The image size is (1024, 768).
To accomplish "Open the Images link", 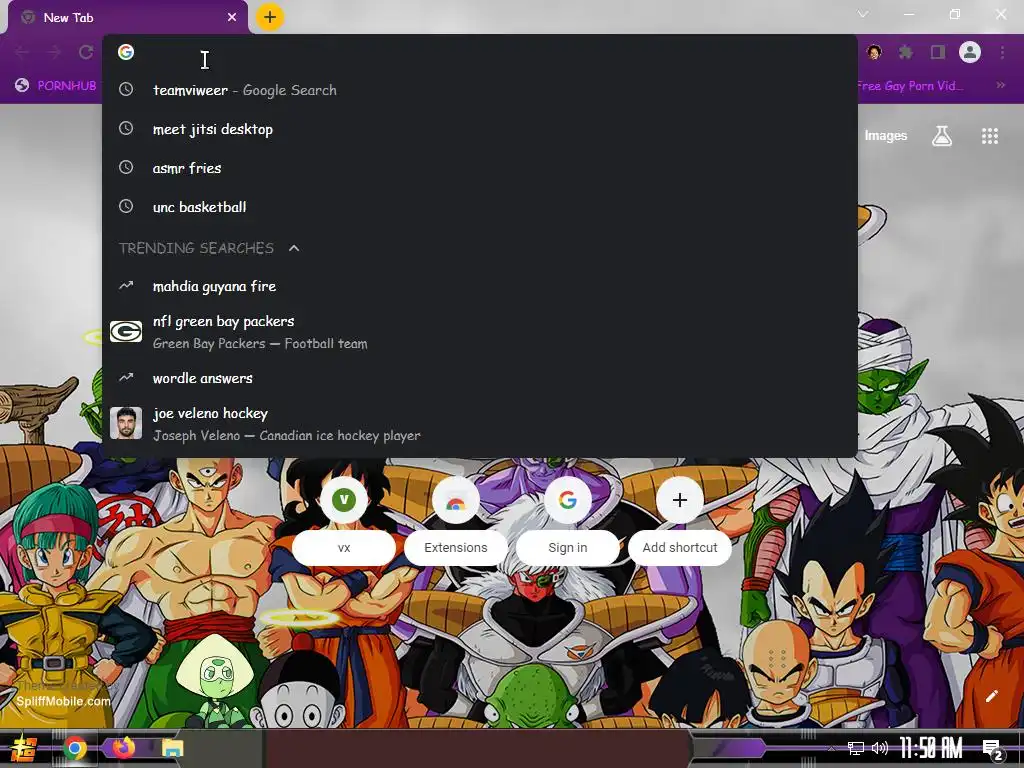I will pyautogui.click(x=886, y=136).
